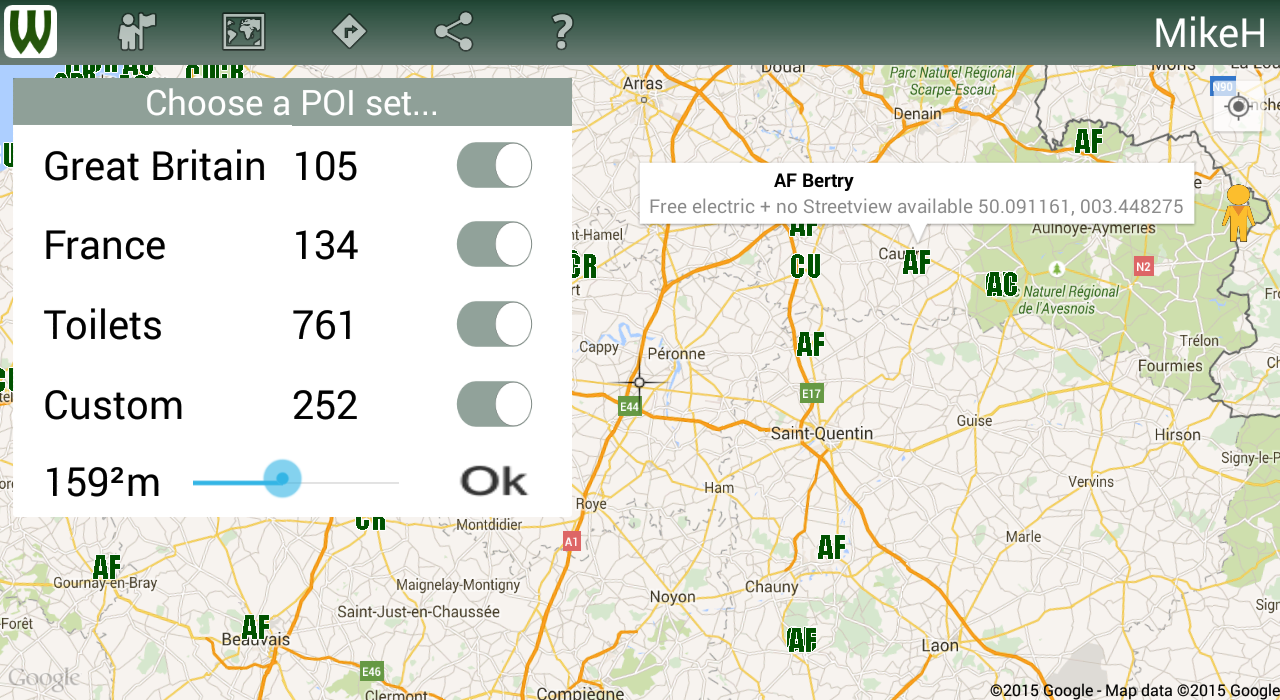Click the 252 count value
Image resolution: width=1280 pixels, height=700 pixels.
(325, 406)
